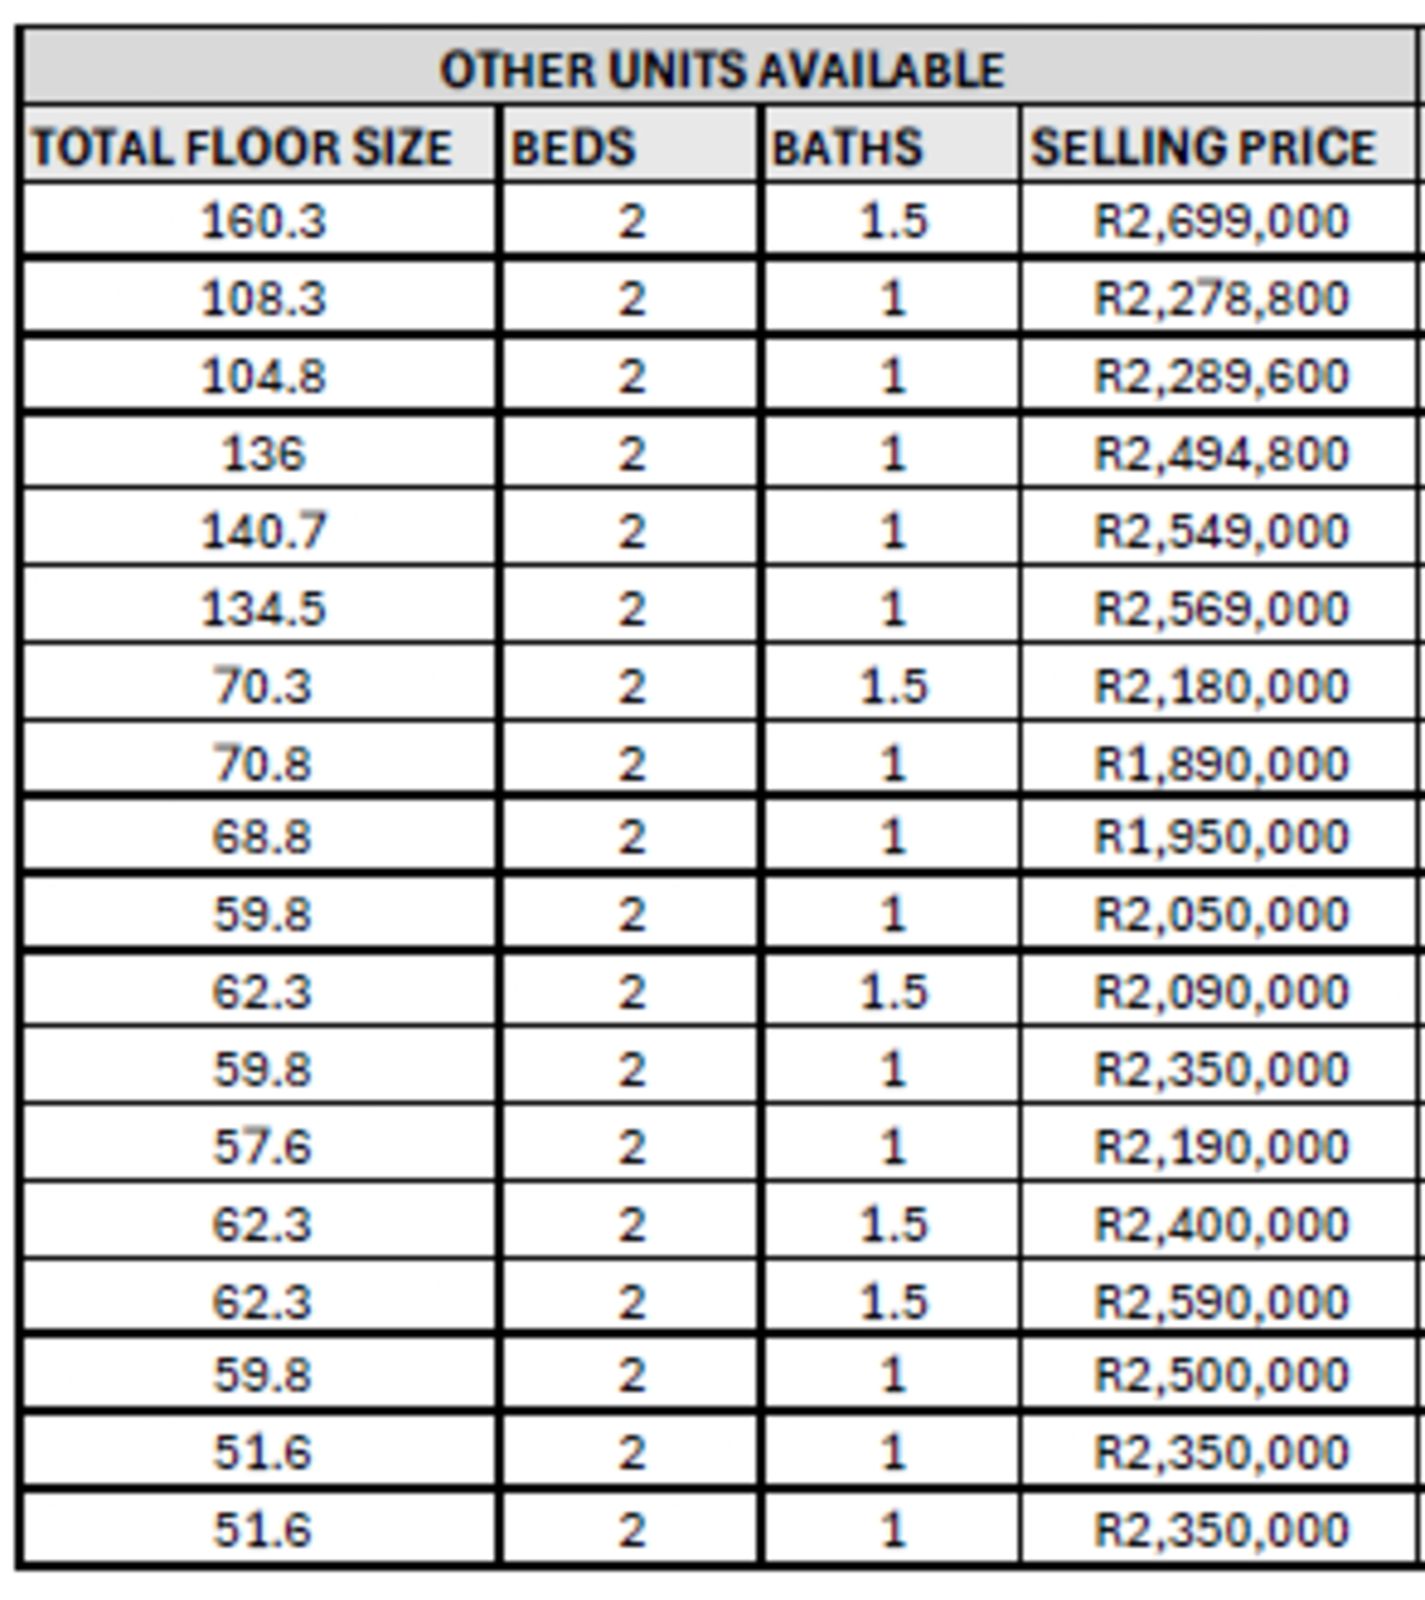1425x1600 pixels.
Task: Select the R2,278,800 selling price cell
Action: pyautogui.click(x=1221, y=298)
